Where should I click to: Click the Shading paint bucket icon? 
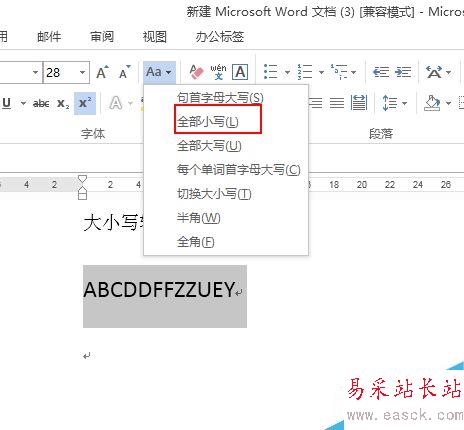click(x=432, y=103)
